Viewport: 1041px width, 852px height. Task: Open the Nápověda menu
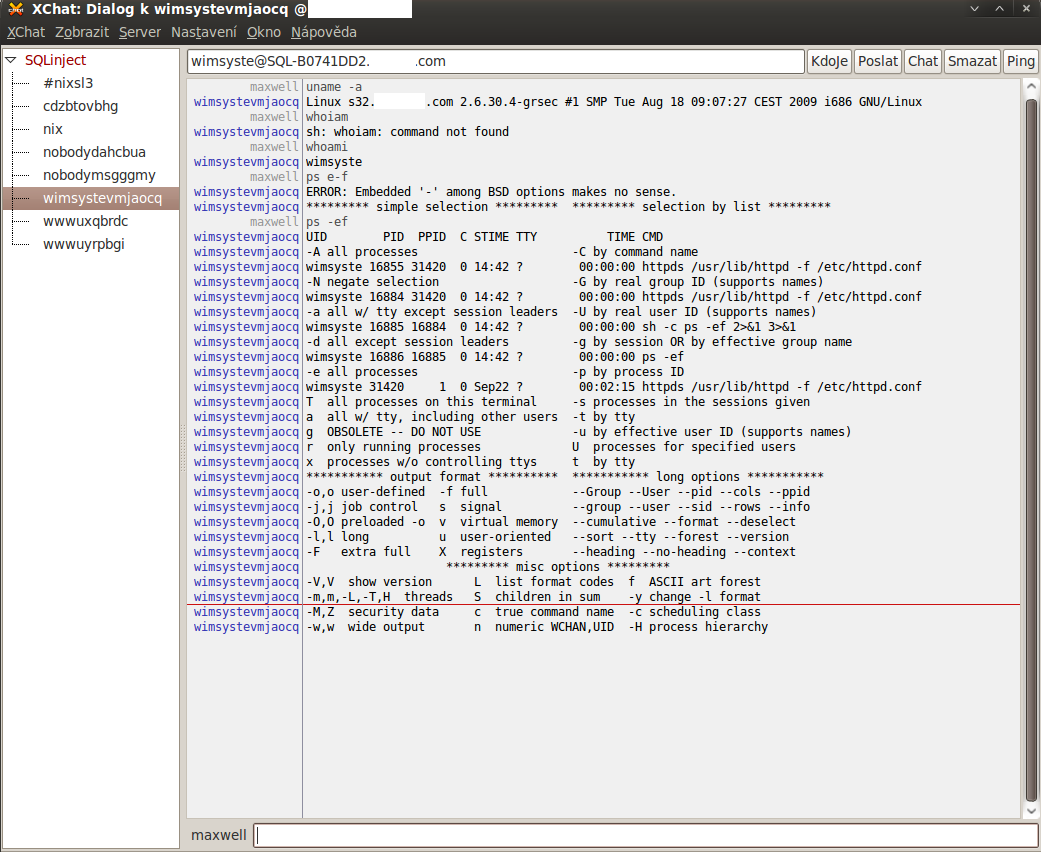324,32
